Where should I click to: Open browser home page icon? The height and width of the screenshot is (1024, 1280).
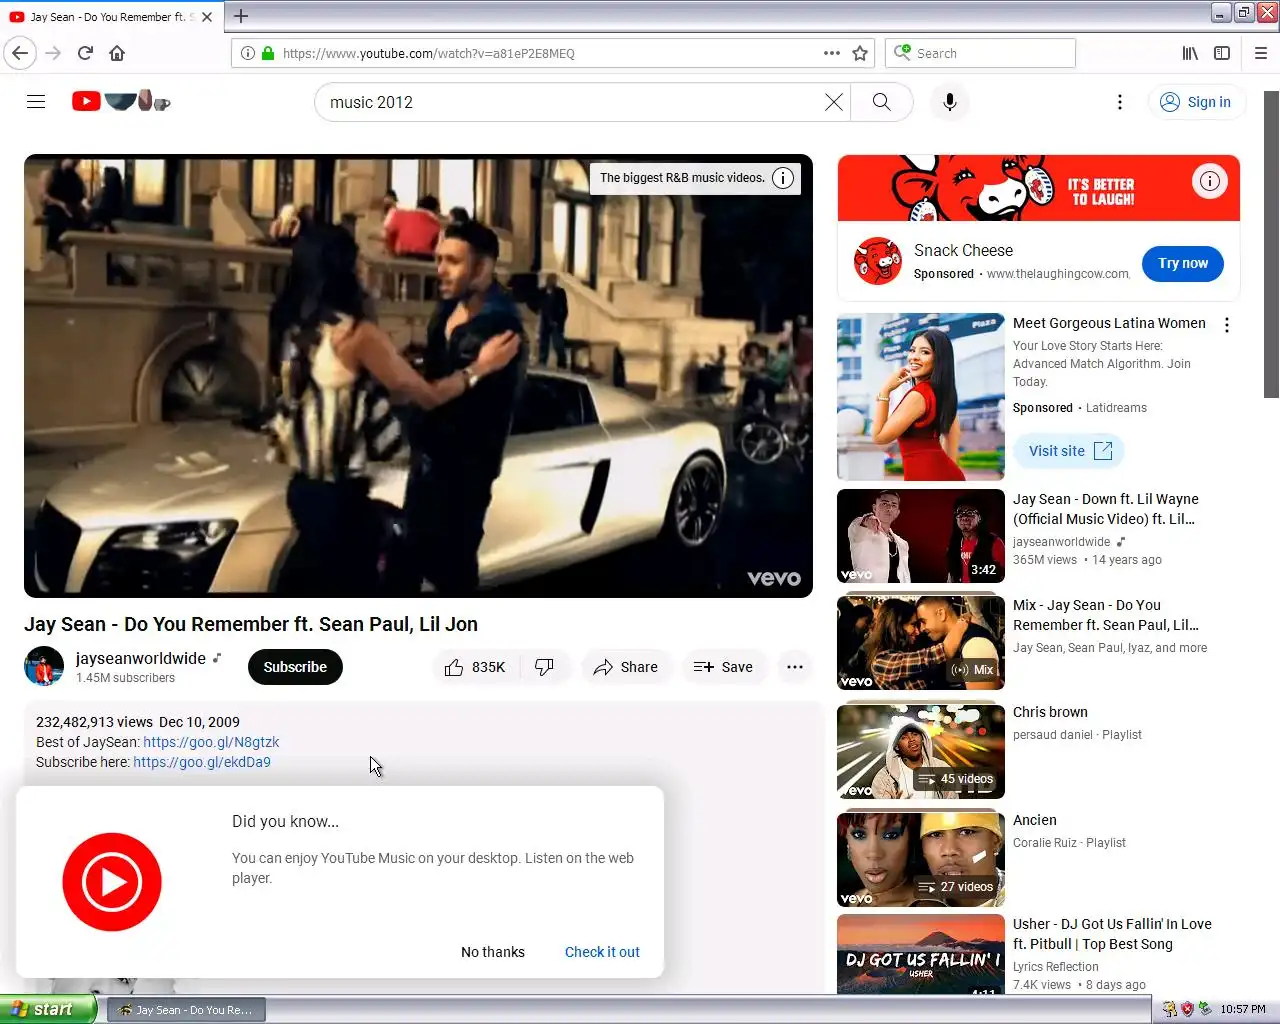[117, 53]
